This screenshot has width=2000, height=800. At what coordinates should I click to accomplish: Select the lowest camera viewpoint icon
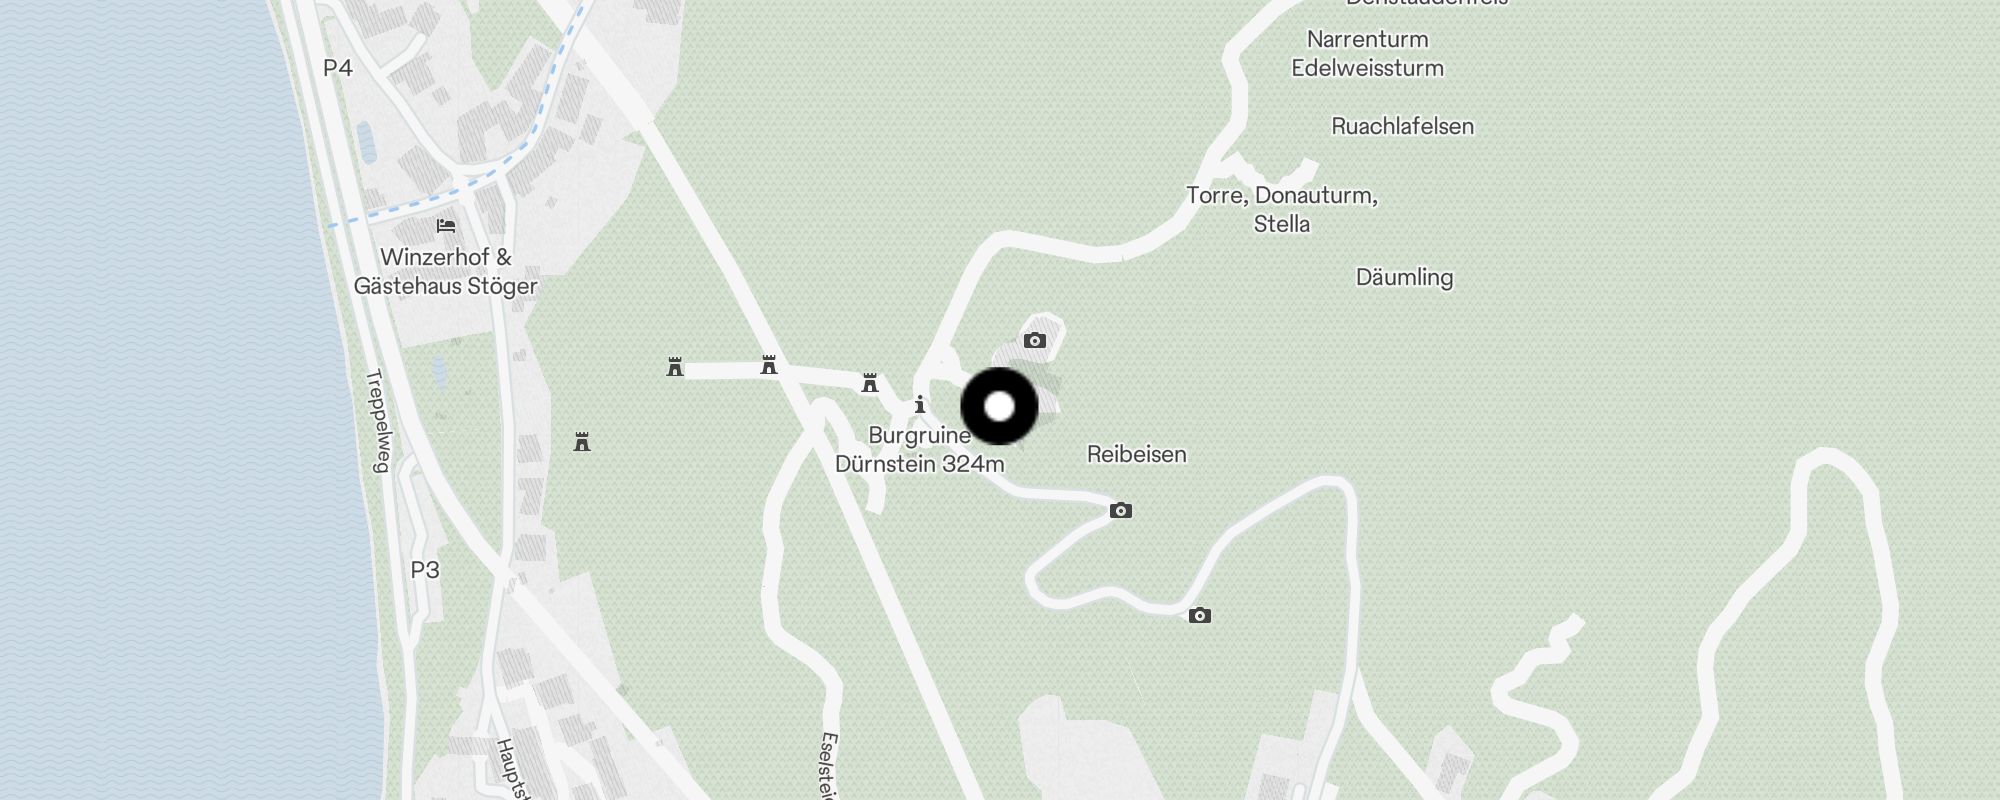click(x=1200, y=615)
